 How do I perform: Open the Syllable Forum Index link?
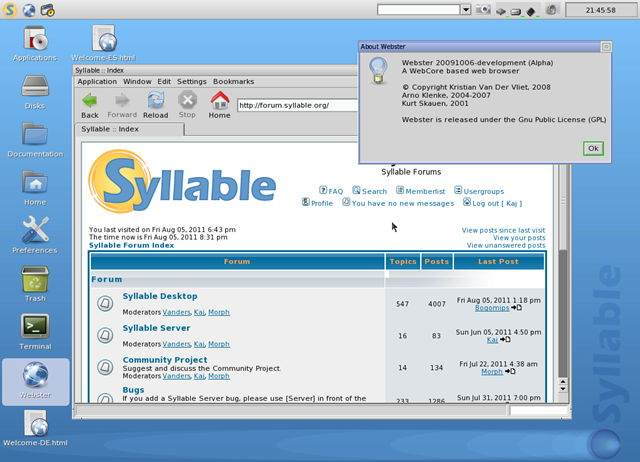click(x=131, y=245)
